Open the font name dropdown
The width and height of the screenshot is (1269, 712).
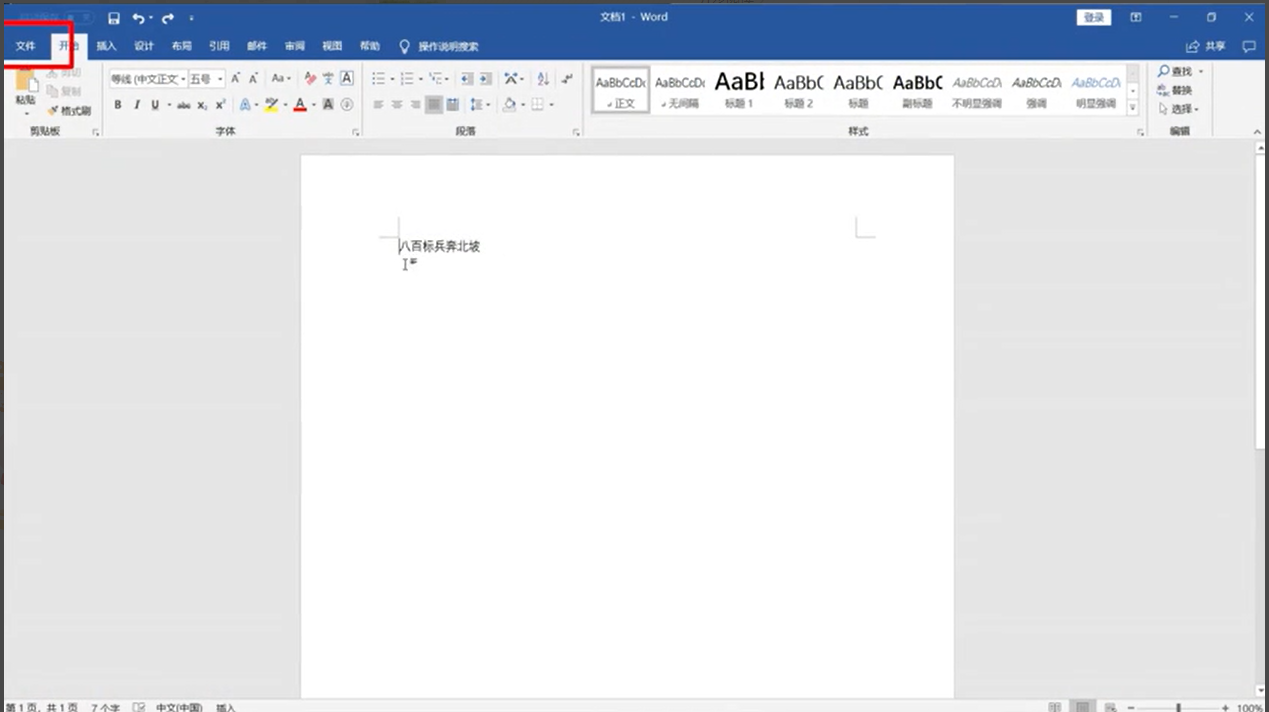146,79
